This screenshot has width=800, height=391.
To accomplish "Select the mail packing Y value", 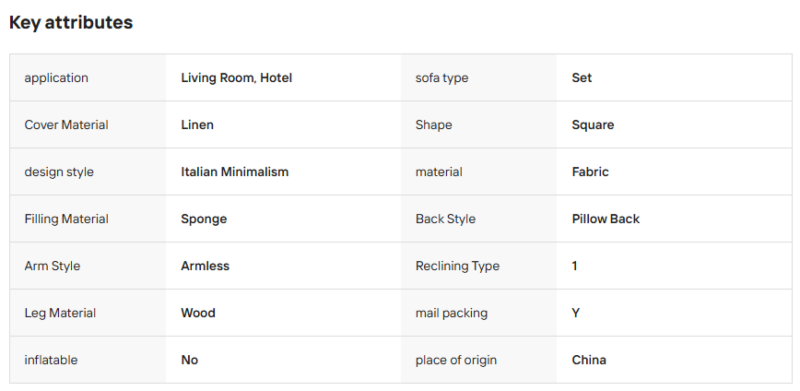I will pos(576,313).
